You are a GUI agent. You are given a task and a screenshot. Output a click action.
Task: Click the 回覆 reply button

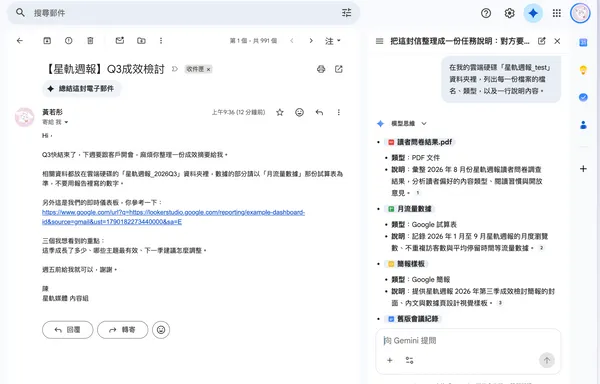(67, 330)
